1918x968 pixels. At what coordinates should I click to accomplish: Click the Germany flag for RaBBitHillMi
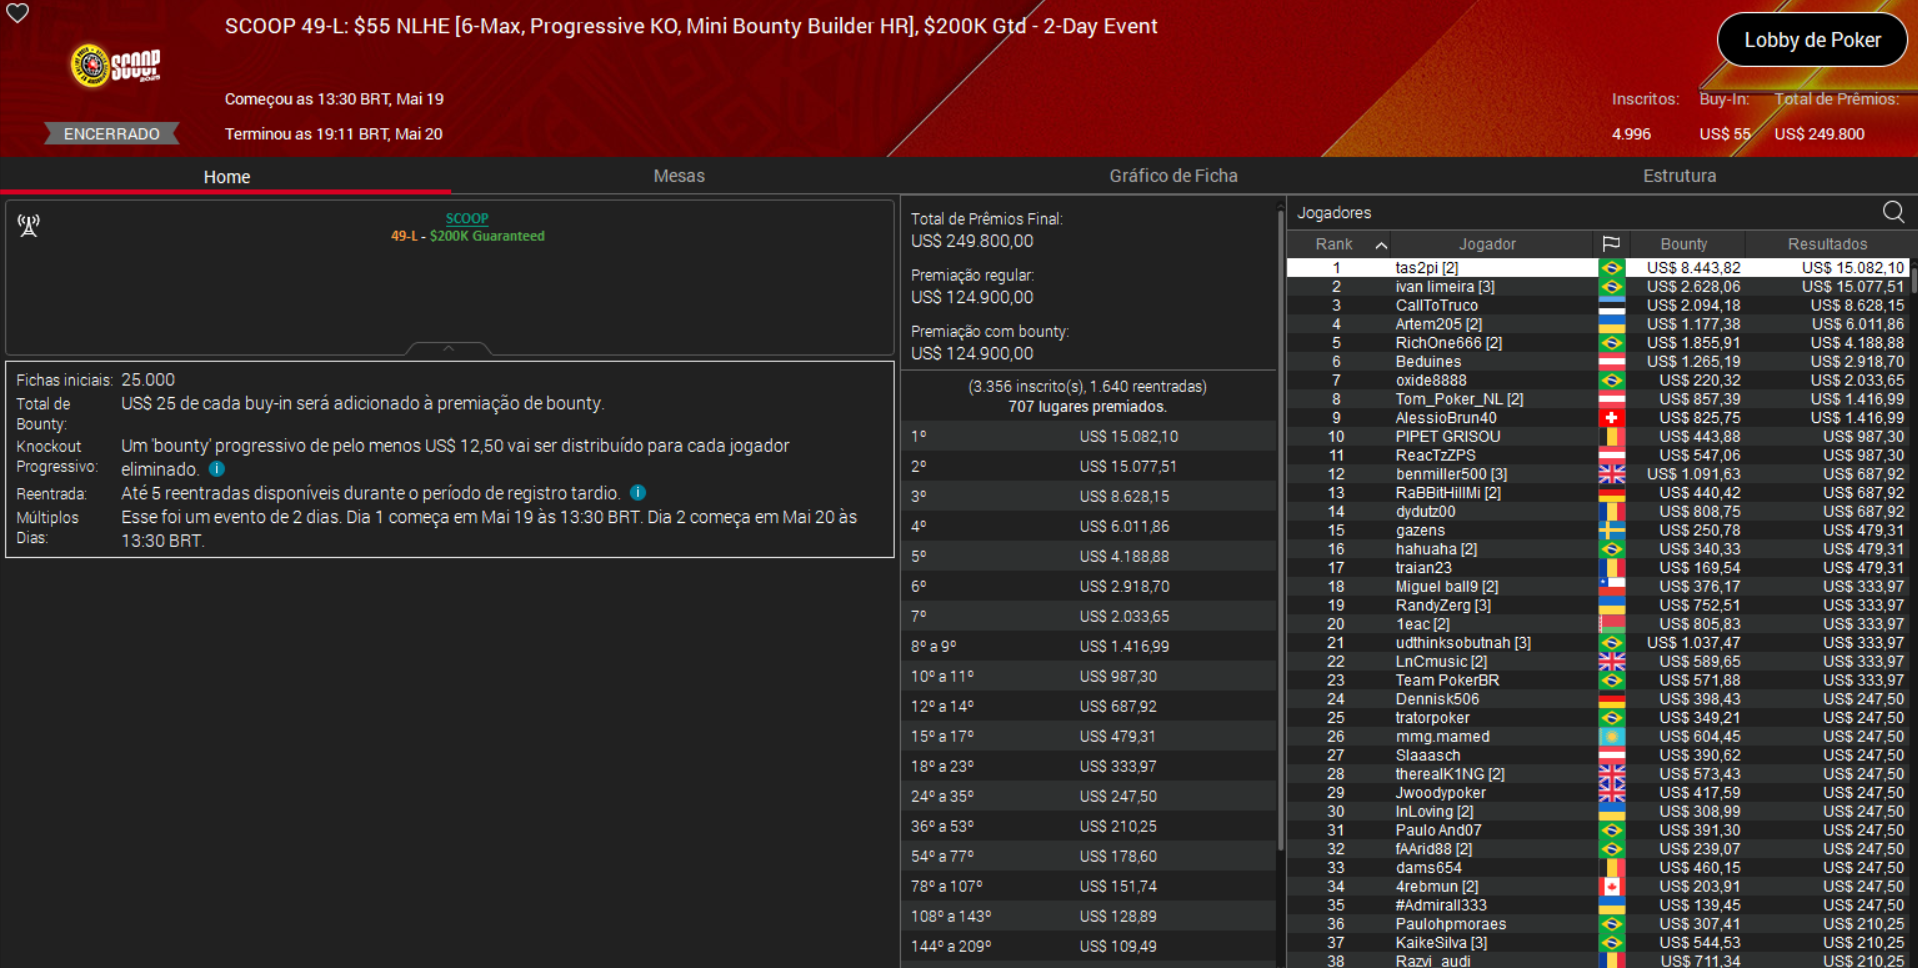(x=1611, y=493)
